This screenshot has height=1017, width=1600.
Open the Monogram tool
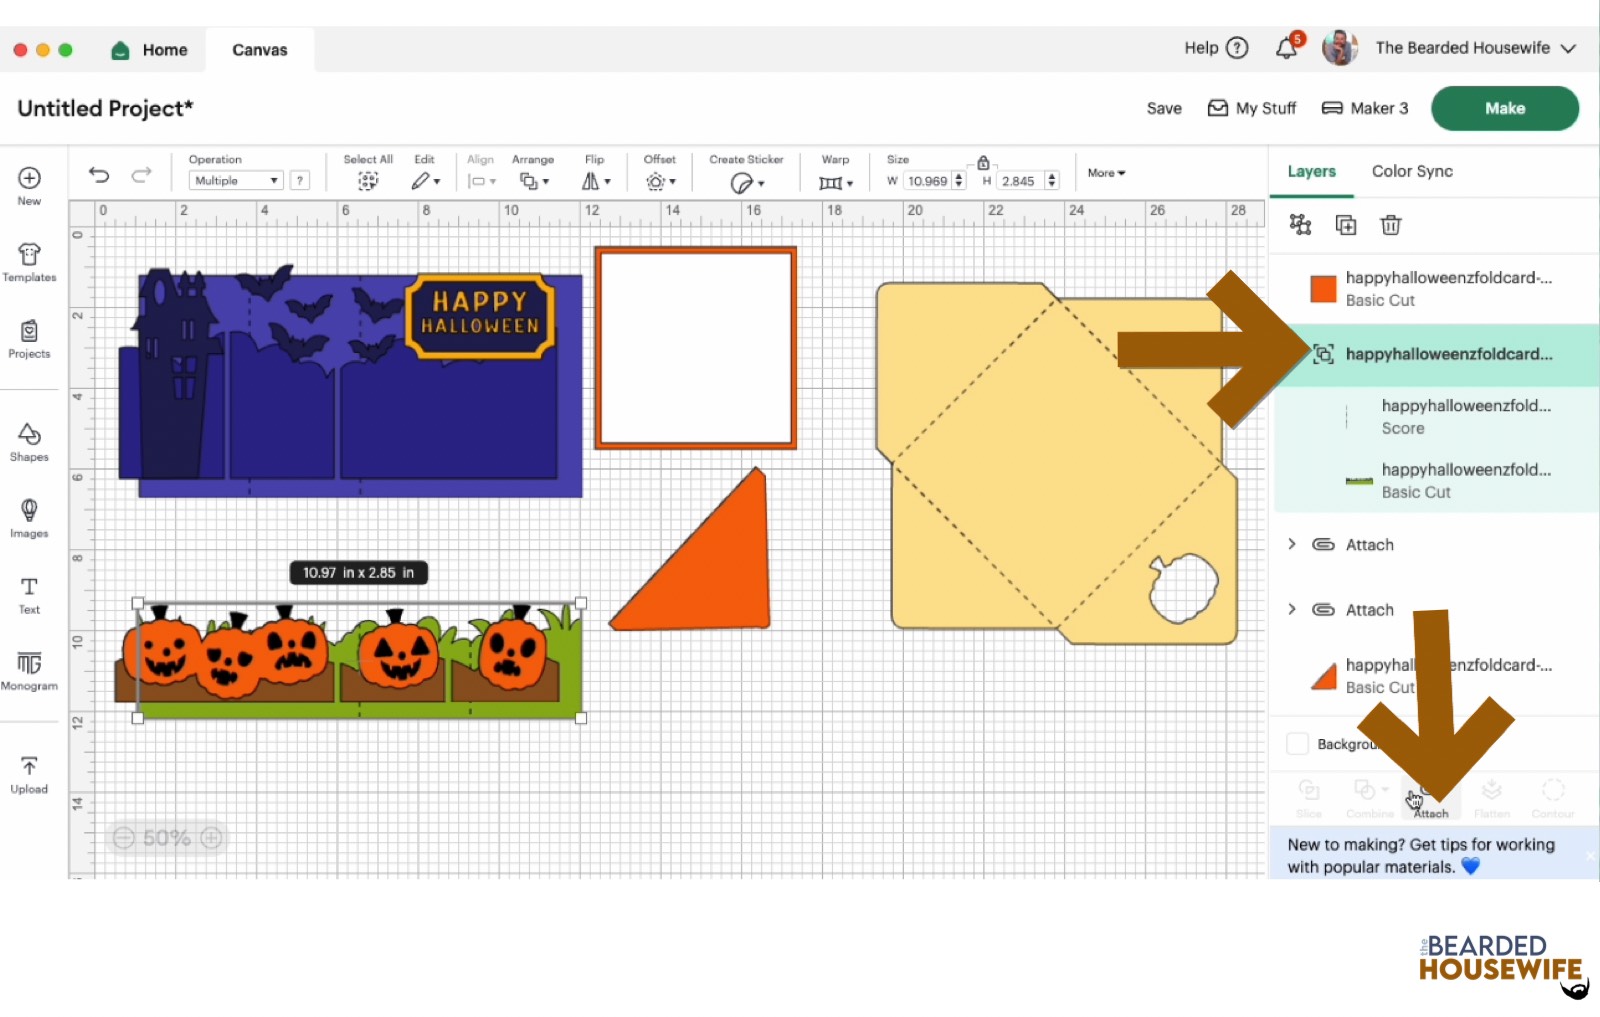[x=29, y=670]
